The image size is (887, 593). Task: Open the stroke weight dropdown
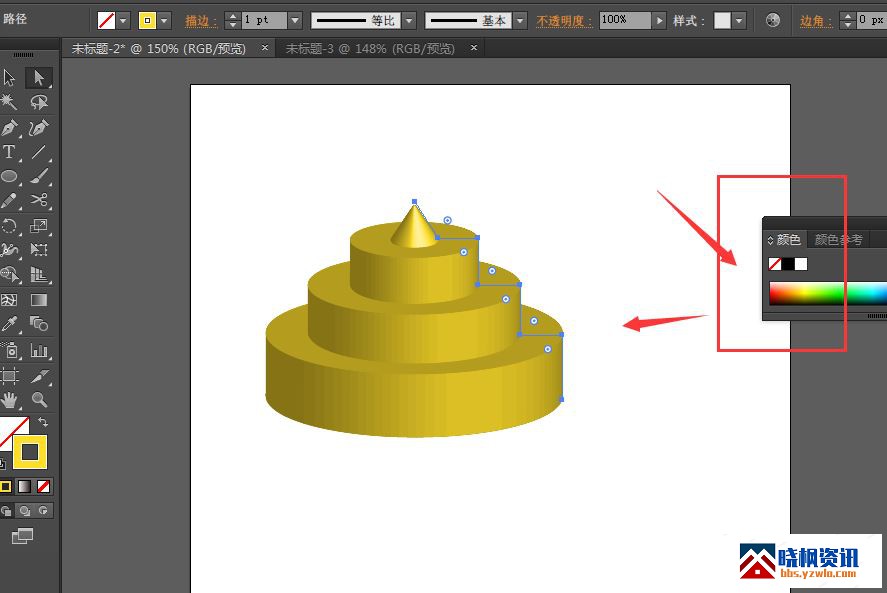(295, 20)
